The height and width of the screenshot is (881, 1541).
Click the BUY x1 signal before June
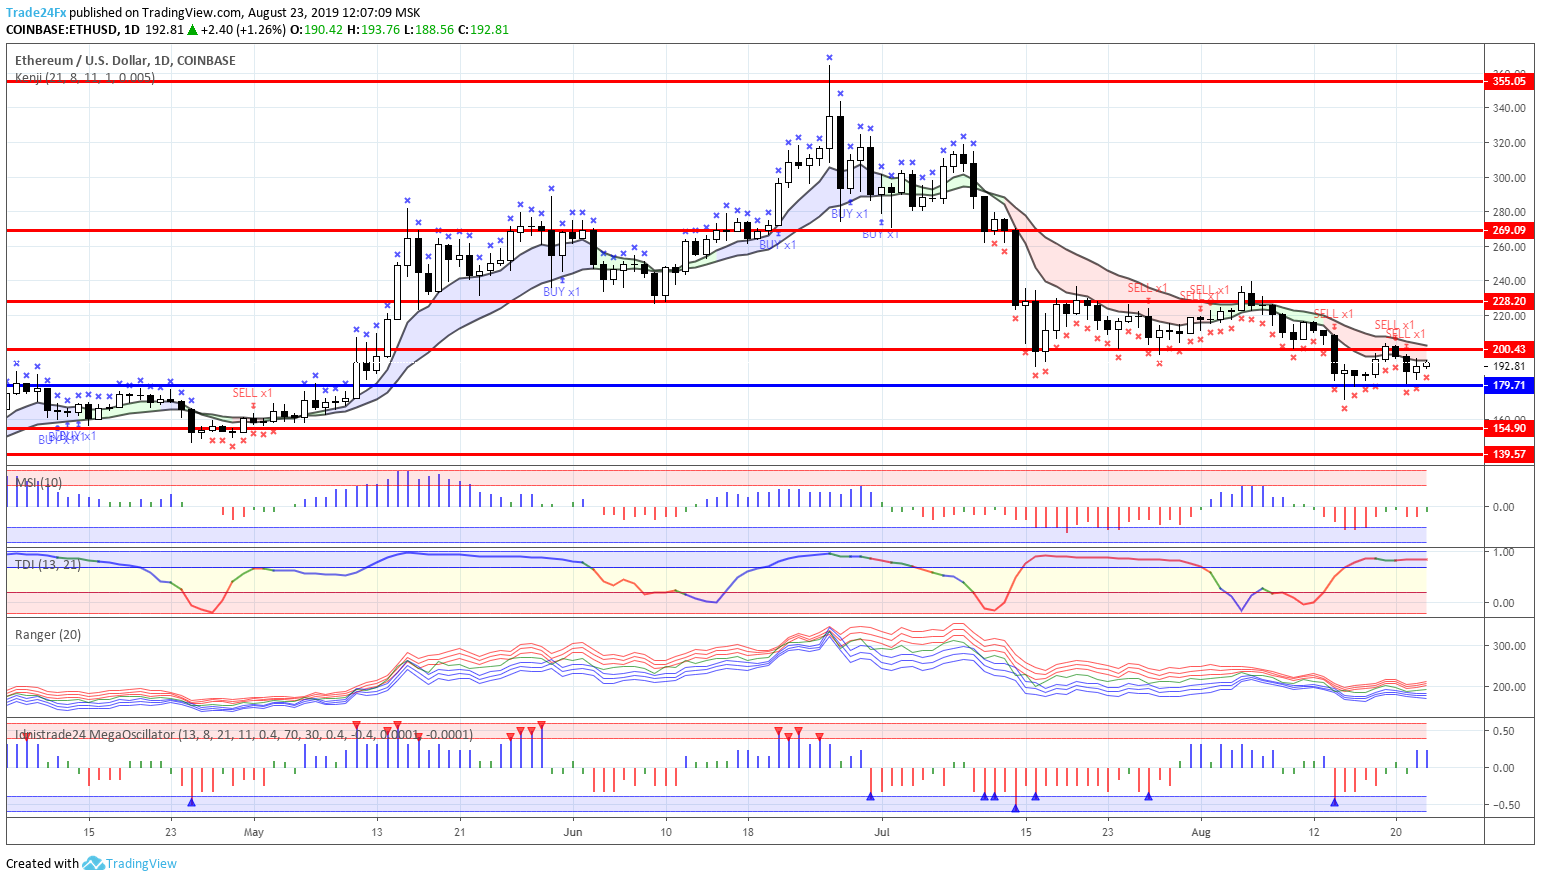tap(561, 292)
